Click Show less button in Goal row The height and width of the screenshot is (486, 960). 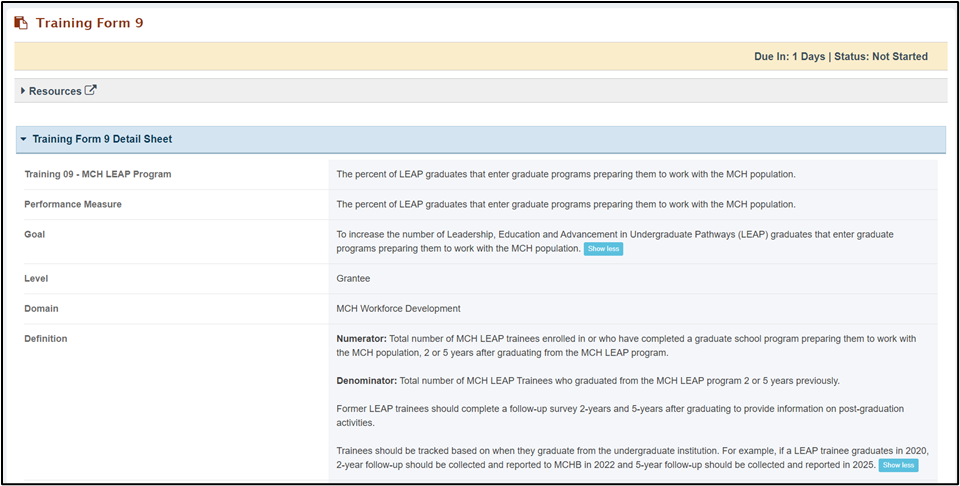[603, 249]
